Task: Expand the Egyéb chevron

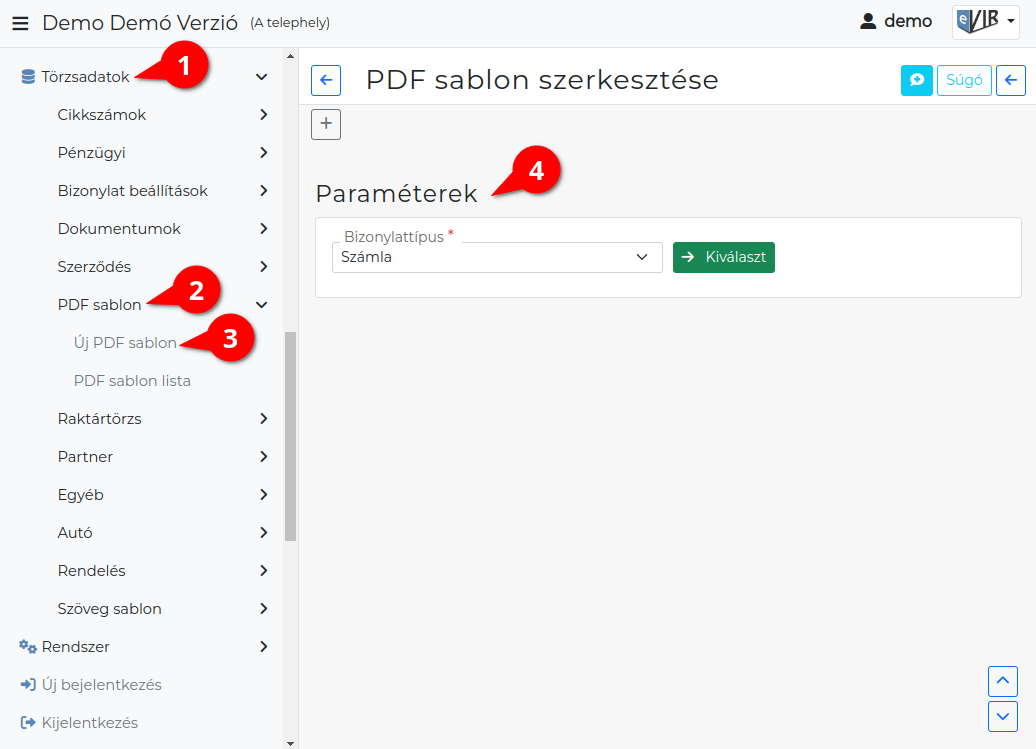Action: 264,495
